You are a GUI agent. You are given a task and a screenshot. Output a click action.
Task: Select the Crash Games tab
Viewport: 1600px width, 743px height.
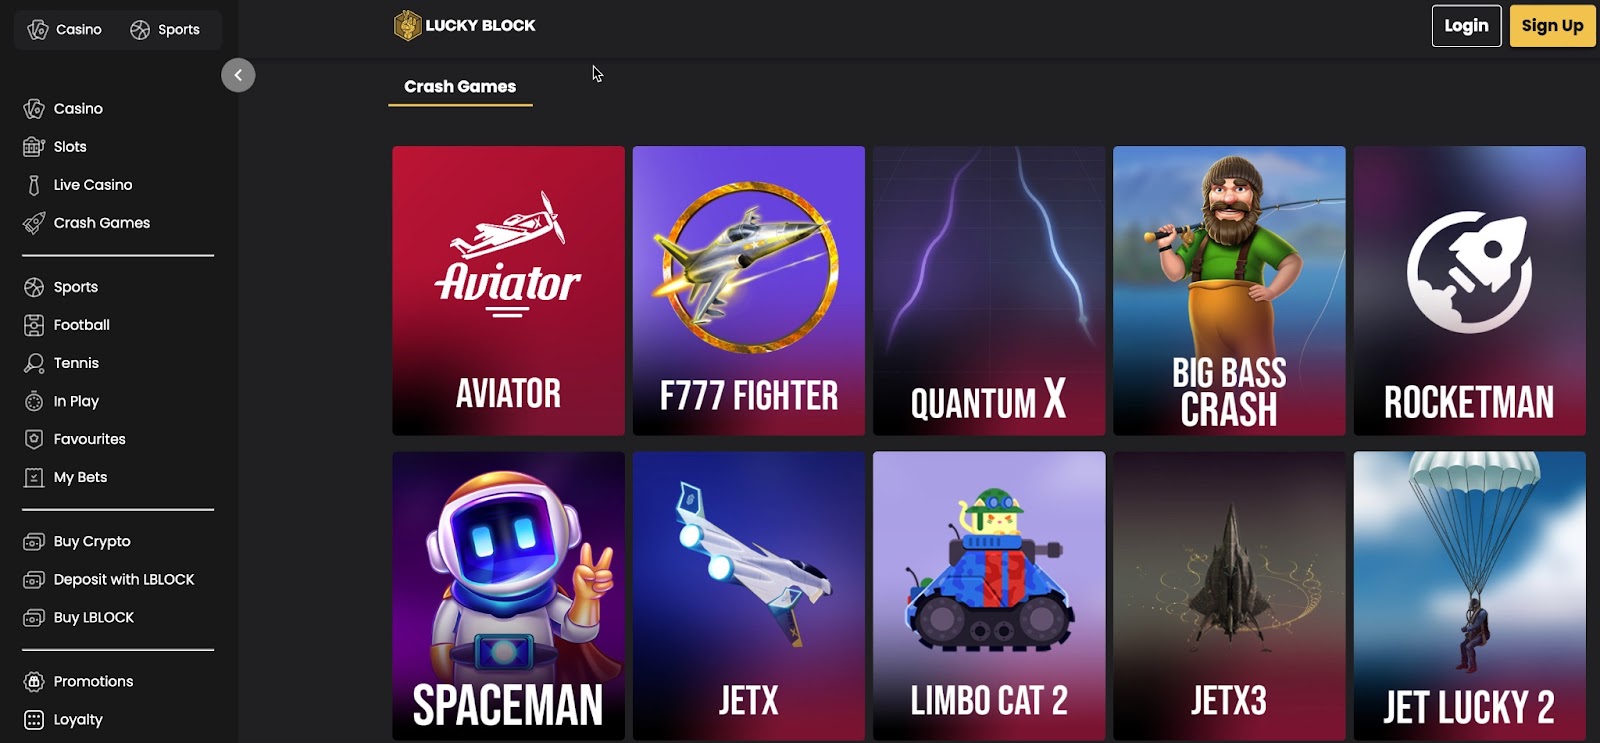460,87
